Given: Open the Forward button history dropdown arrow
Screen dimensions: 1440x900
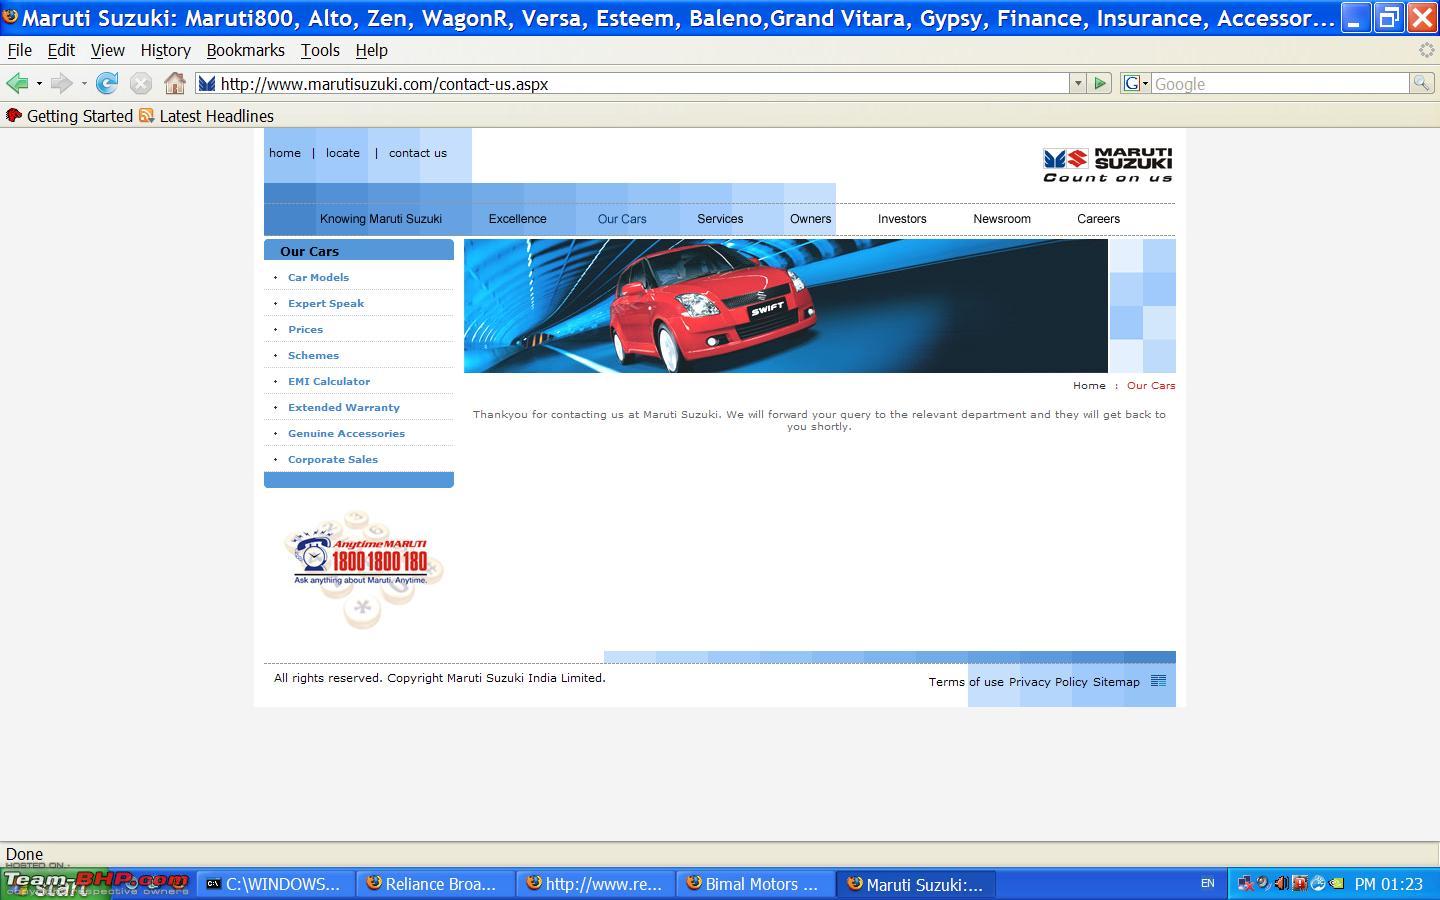Looking at the screenshot, I should point(84,84).
